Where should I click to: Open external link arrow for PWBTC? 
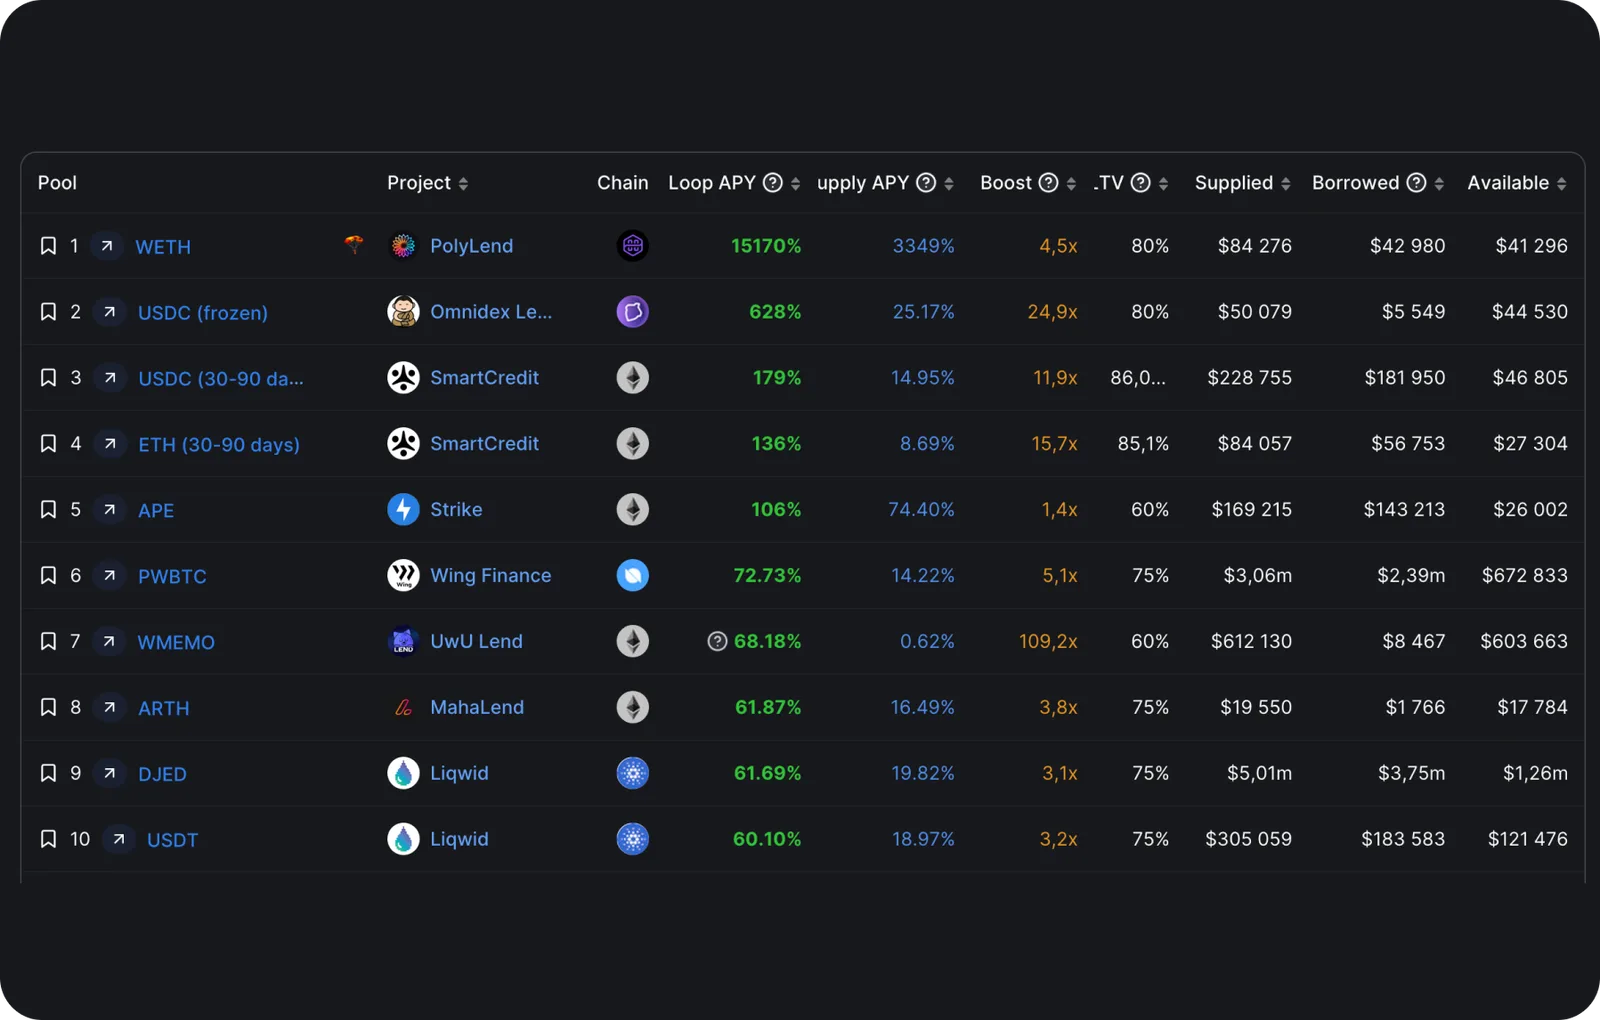(110, 575)
